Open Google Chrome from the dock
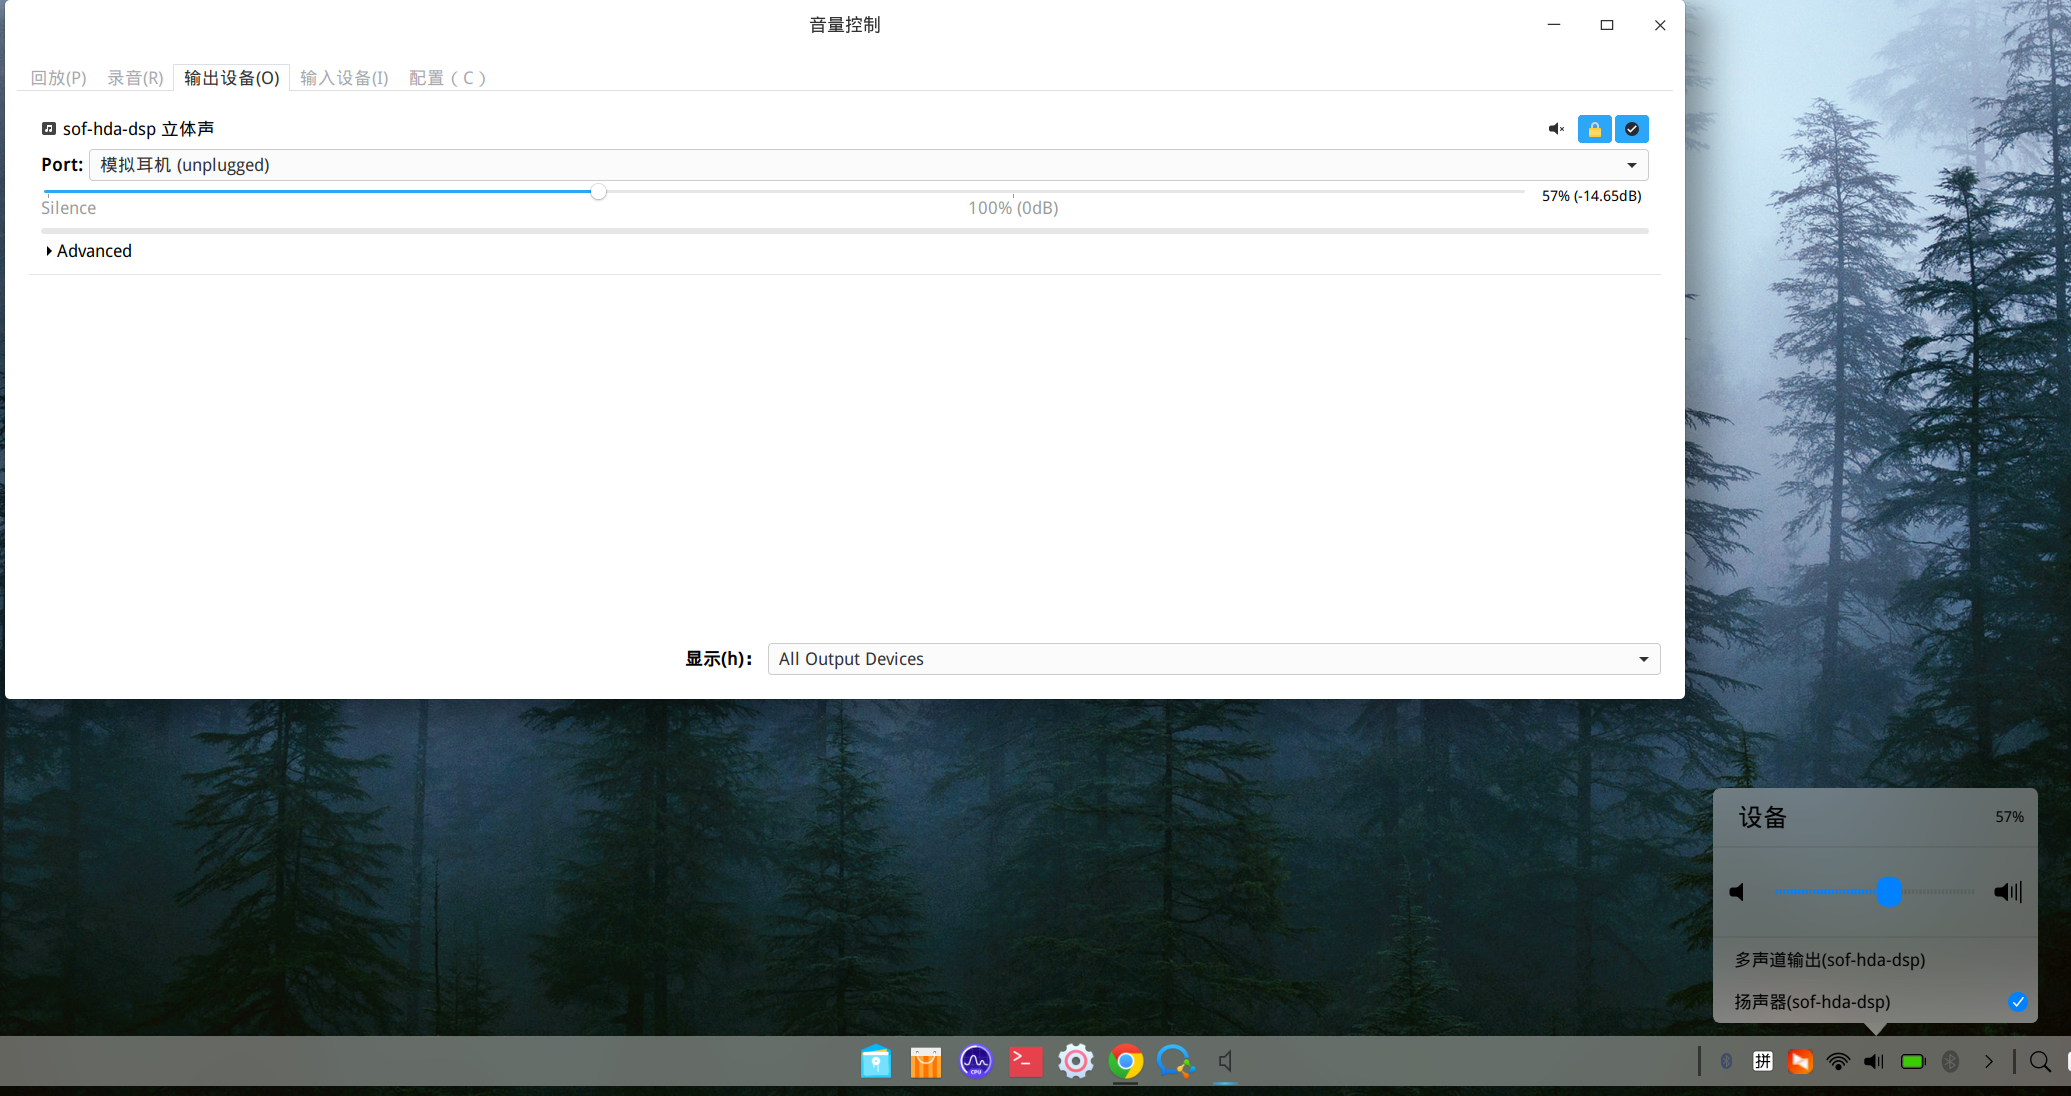Screen dimensions: 2071x1096 [1126, 1061]
